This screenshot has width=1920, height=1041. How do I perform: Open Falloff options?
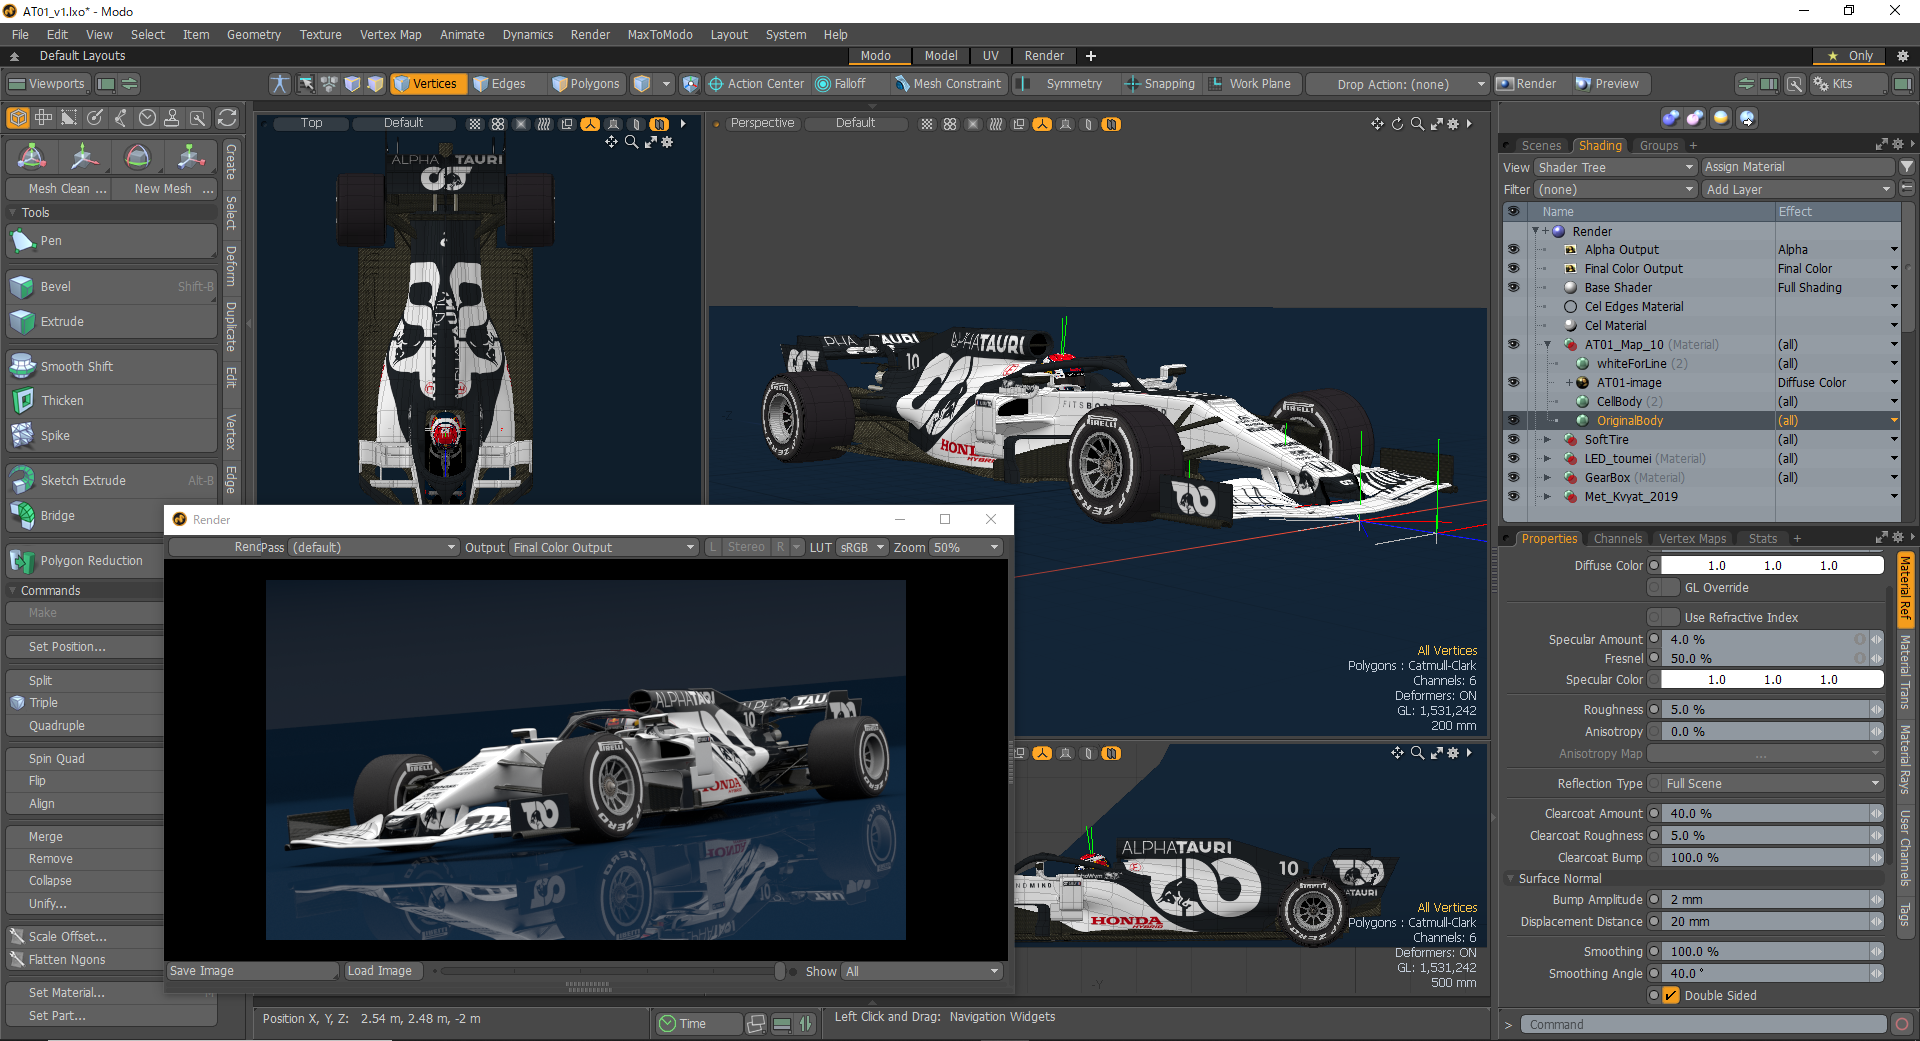click(841, 84)
